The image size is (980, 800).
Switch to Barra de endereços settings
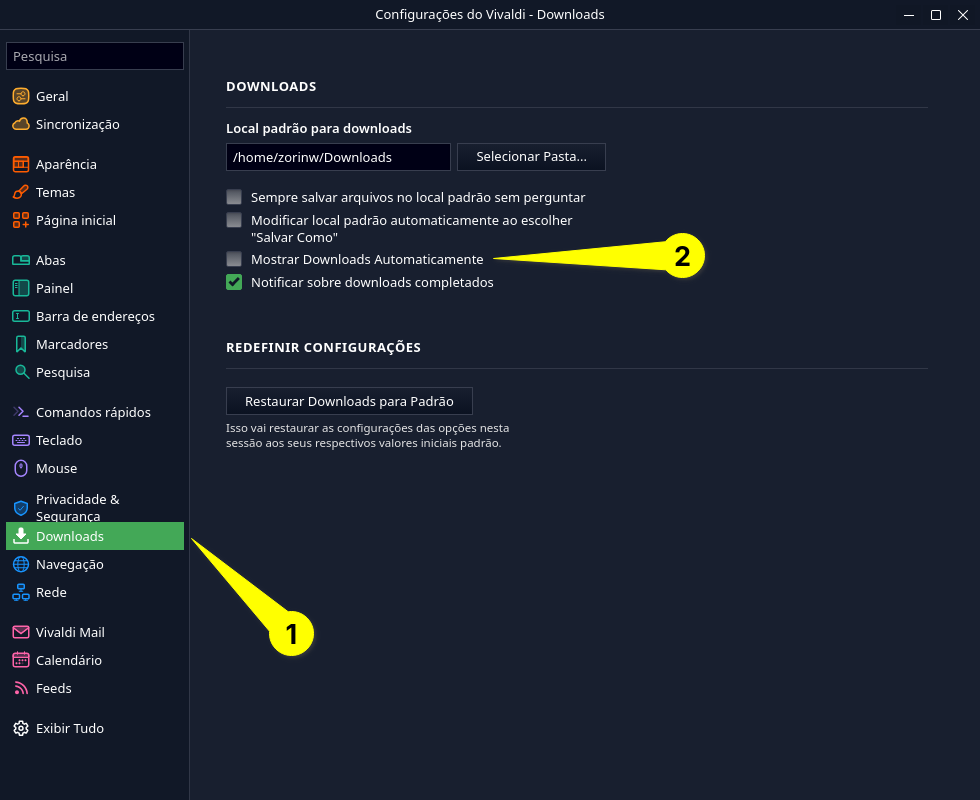click(95, 316)
